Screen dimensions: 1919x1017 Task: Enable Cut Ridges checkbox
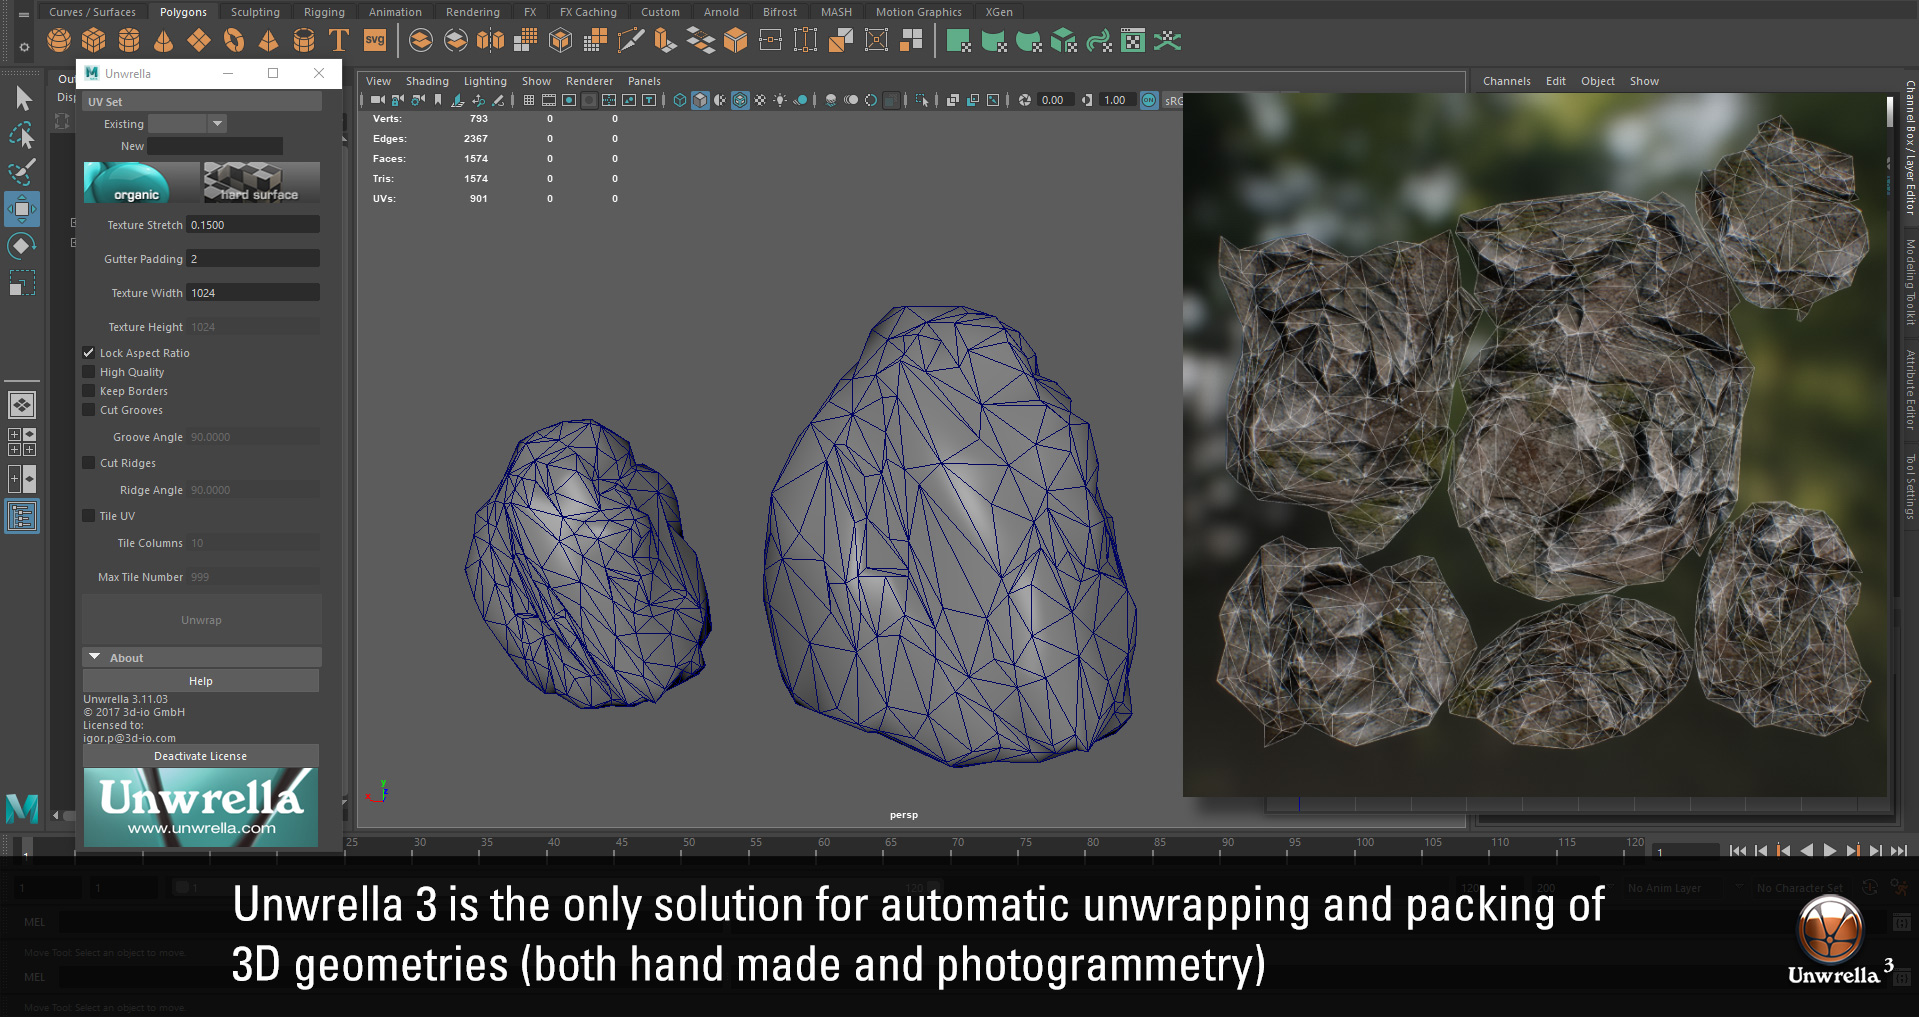click(x=88, y=463)
